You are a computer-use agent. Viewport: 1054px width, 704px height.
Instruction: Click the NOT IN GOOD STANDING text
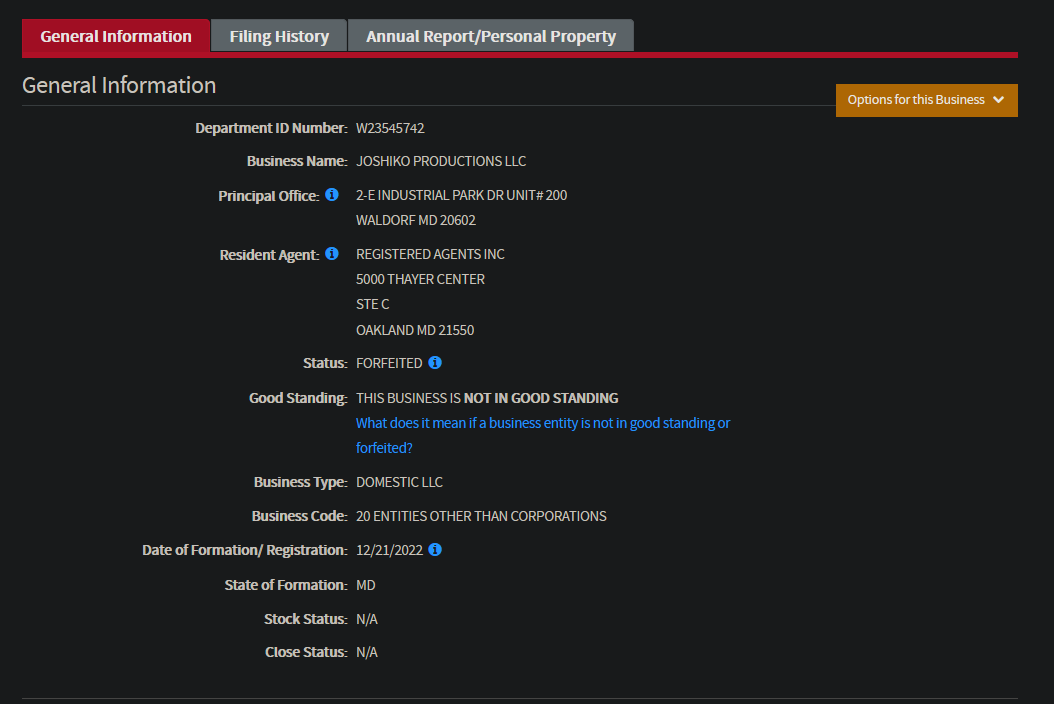[x=541, y=398]
